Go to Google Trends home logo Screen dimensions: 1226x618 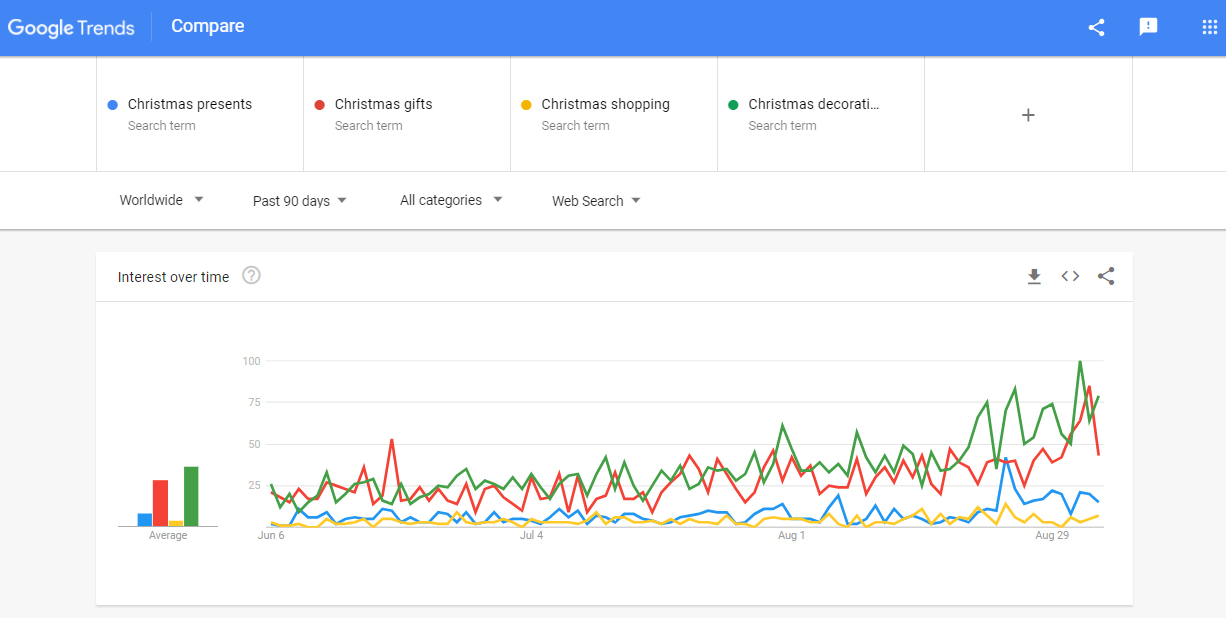click(x=71, y=28)
